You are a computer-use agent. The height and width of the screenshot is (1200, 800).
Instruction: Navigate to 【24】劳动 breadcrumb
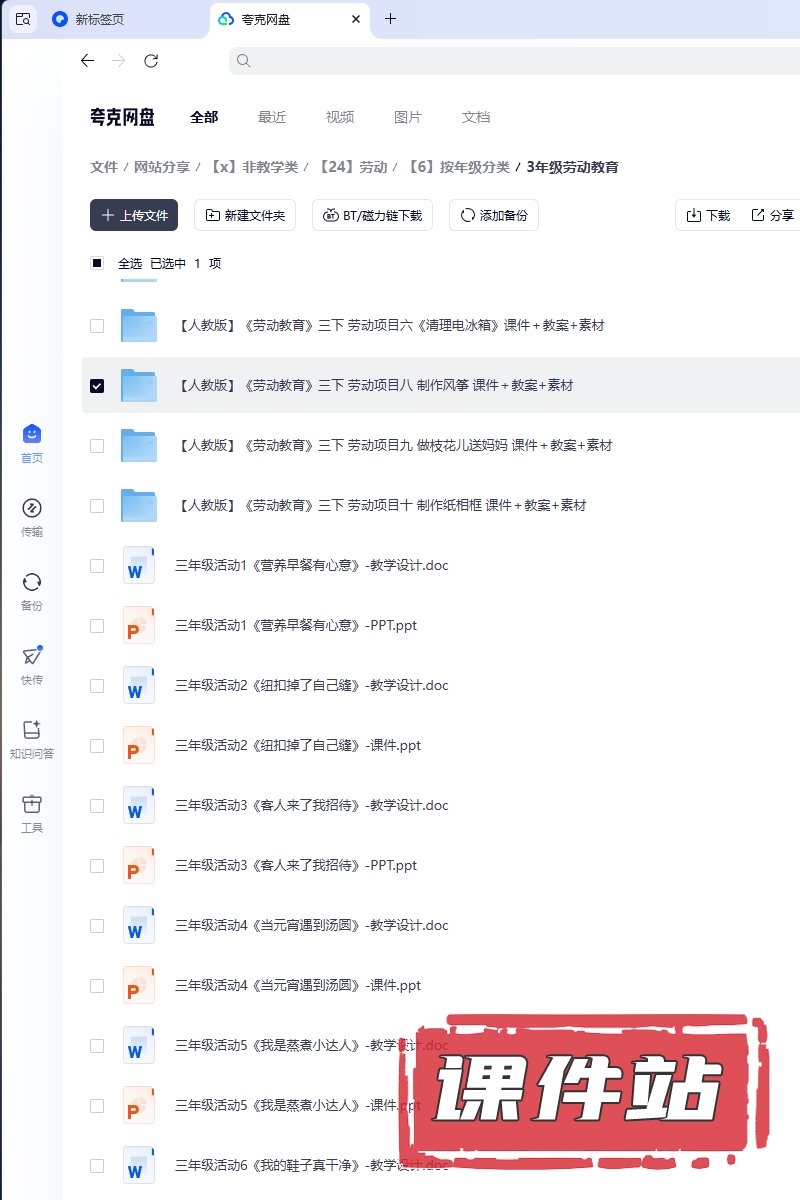click(352, 167)
